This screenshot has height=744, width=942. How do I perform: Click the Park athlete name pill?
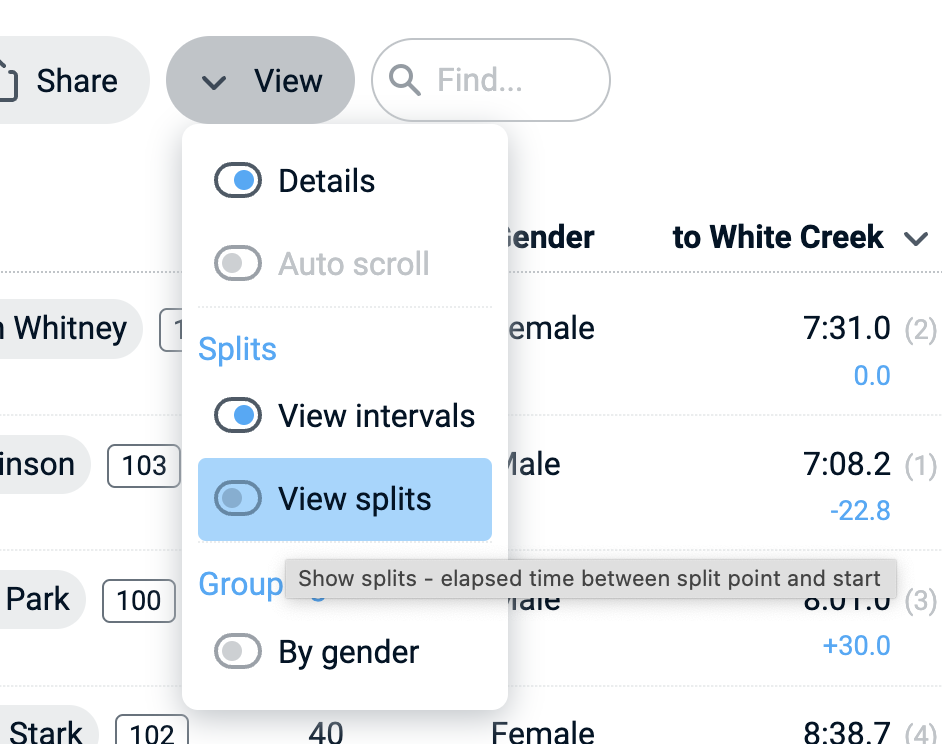pyautogui.click(x=38, y=600)
